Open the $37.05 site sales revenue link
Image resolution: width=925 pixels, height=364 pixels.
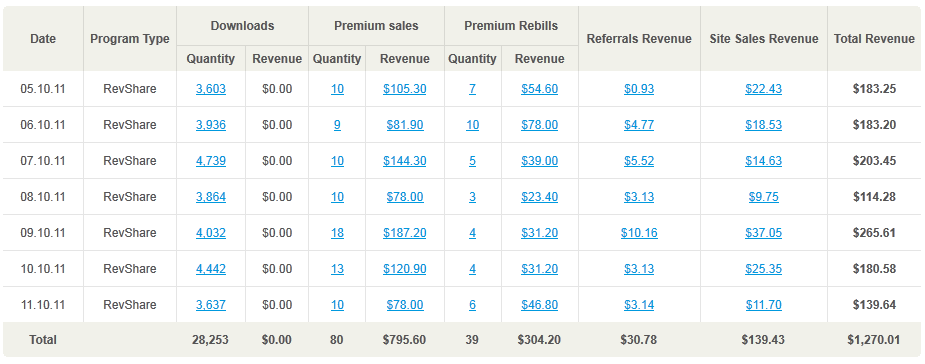763,233
